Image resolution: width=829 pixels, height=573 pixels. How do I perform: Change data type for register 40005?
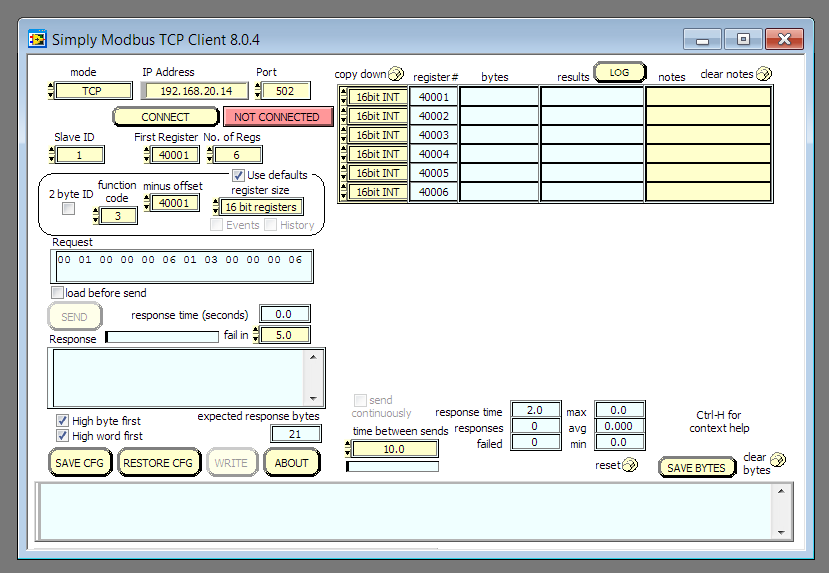pyautogui.click(x=377, y=173)
